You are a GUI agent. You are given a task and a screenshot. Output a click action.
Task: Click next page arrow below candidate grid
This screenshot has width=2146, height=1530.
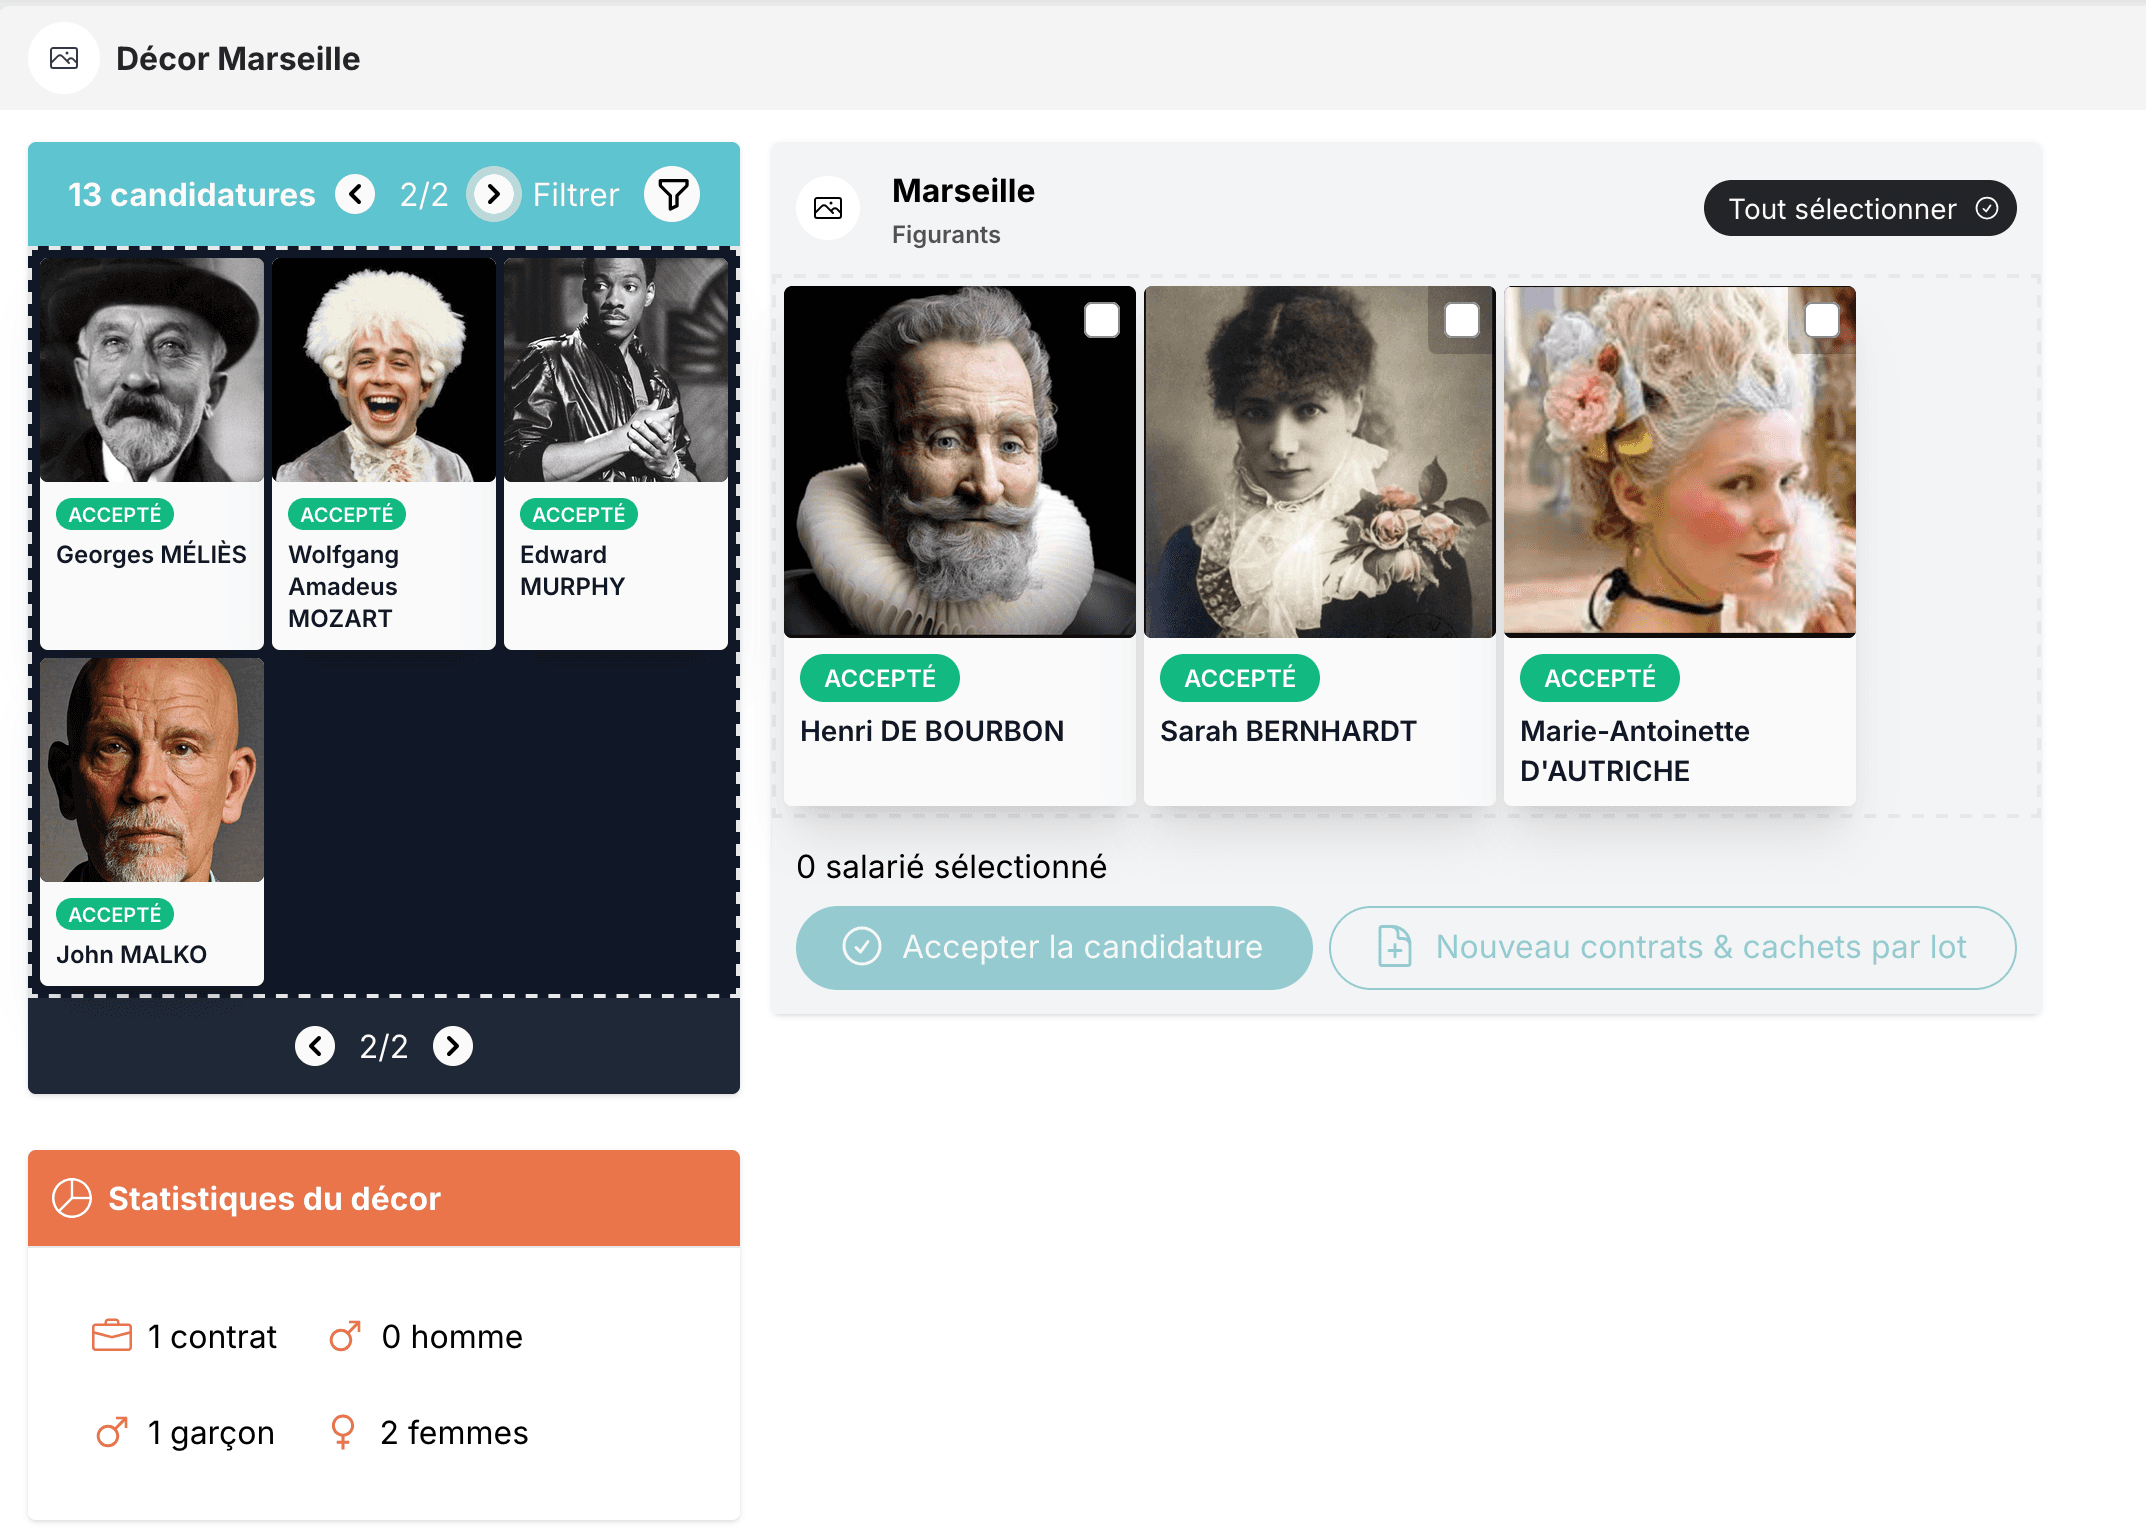(x=453, y=1046)
